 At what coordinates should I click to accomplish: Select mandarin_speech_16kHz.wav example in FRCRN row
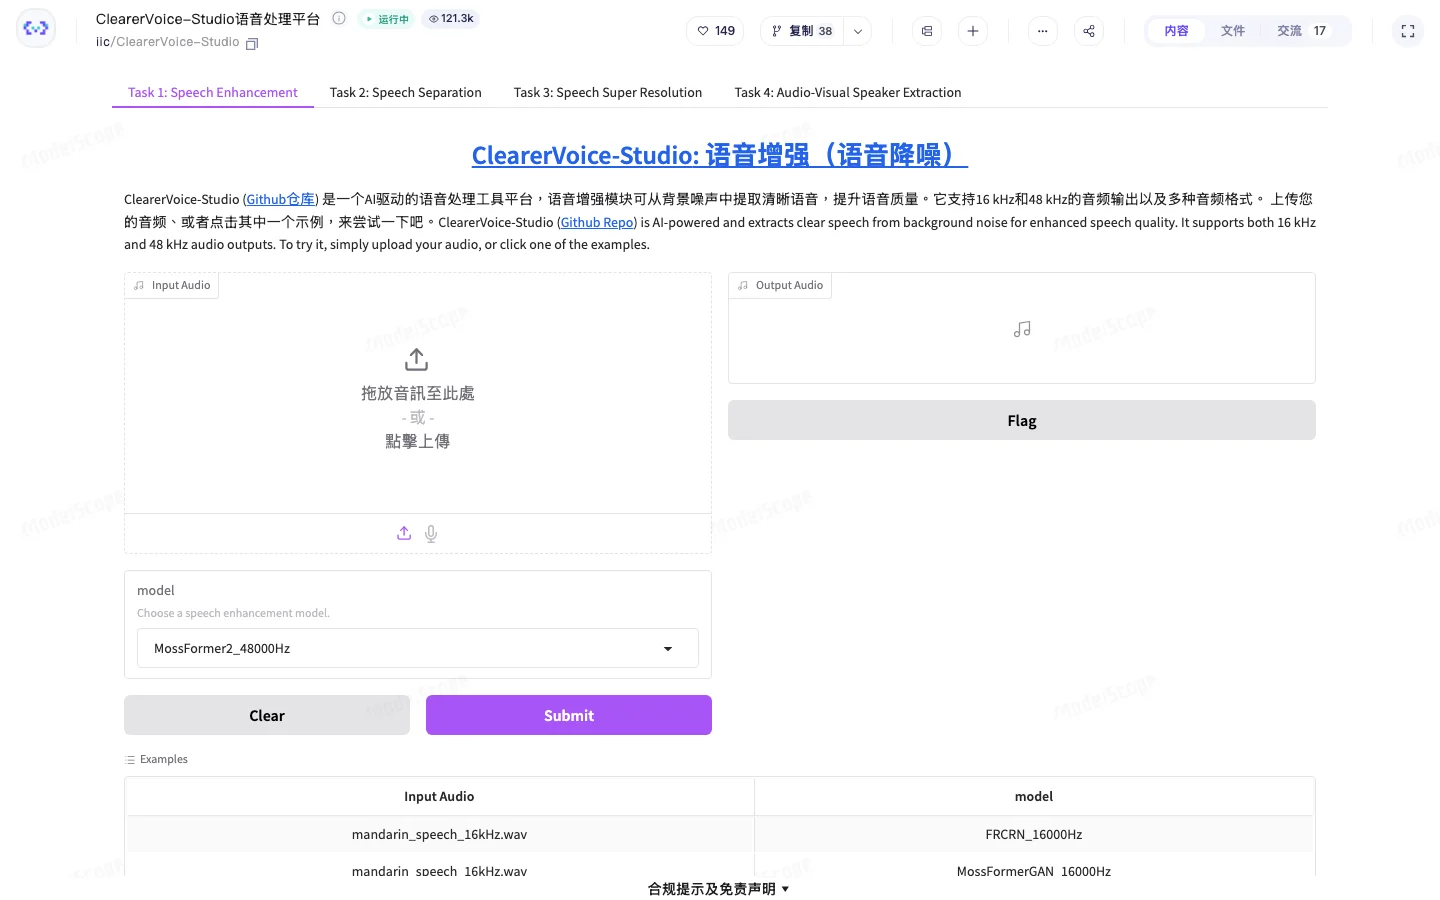(439, 834)
